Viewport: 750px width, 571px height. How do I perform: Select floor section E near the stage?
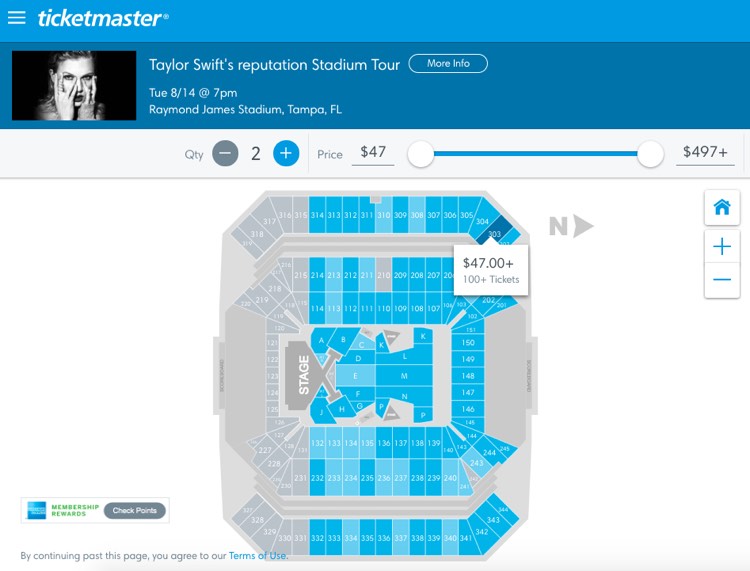[x=355, y=376]
